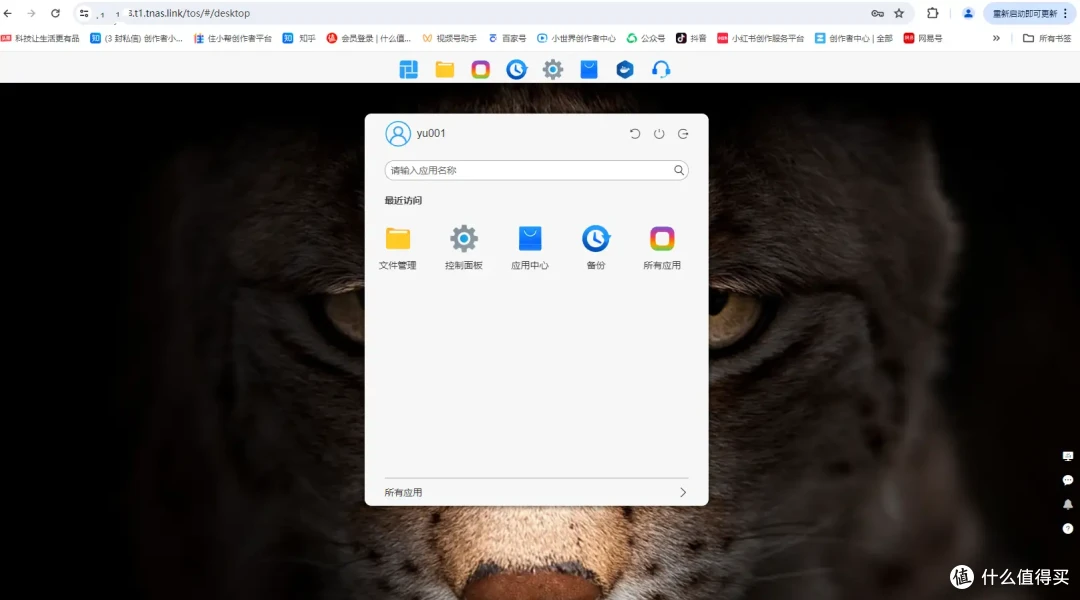Open the 小世界创作者中心 bookmark
Image resolution: width=1080 pixels, height=600 pixels.
[x=576, y=39]
